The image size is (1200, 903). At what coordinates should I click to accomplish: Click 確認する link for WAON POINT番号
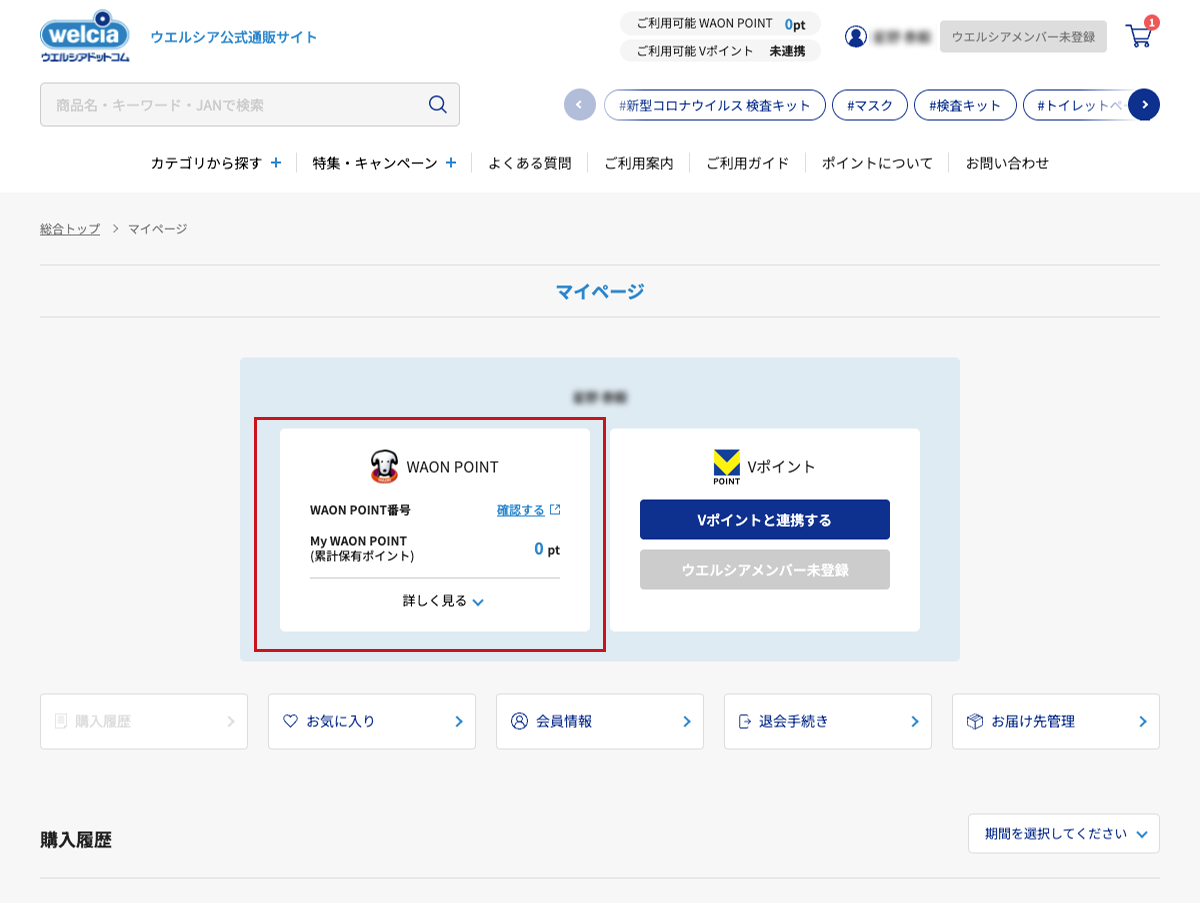521,510
